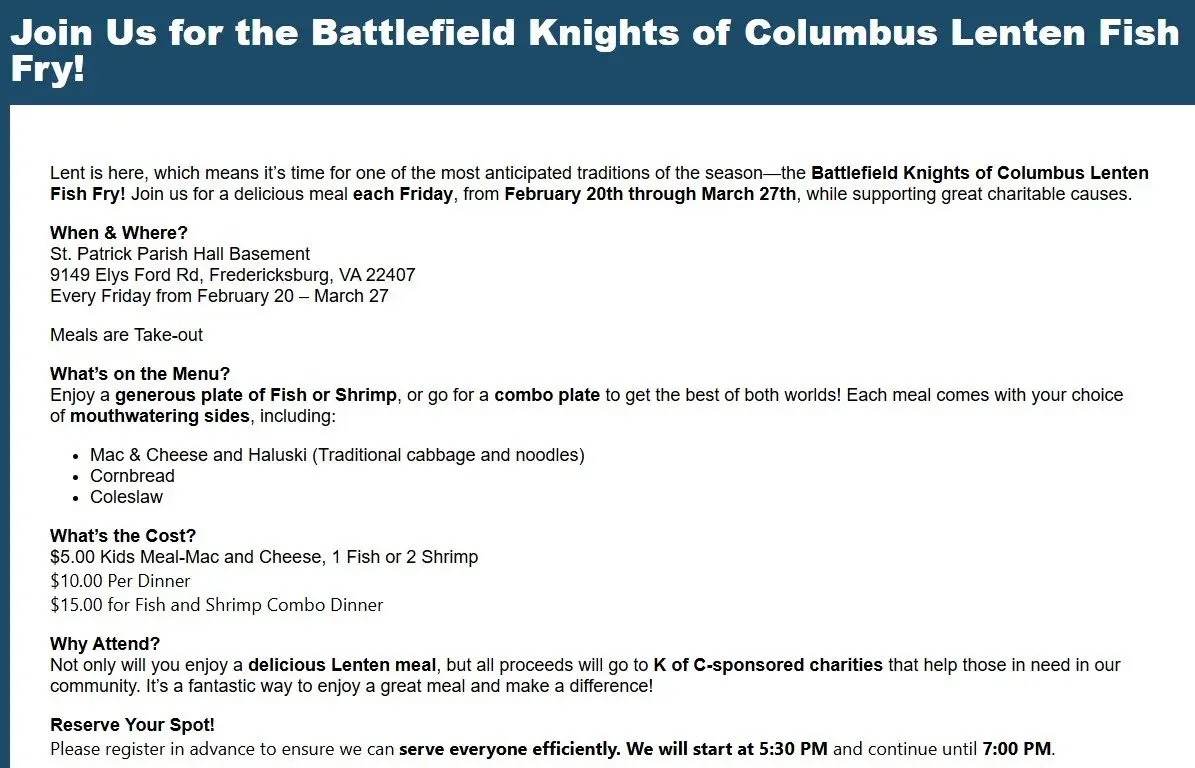Click the bold "K of C-sponsored charities" text
This screenshot has height=768, width=1195.
(x=768, y=665)
